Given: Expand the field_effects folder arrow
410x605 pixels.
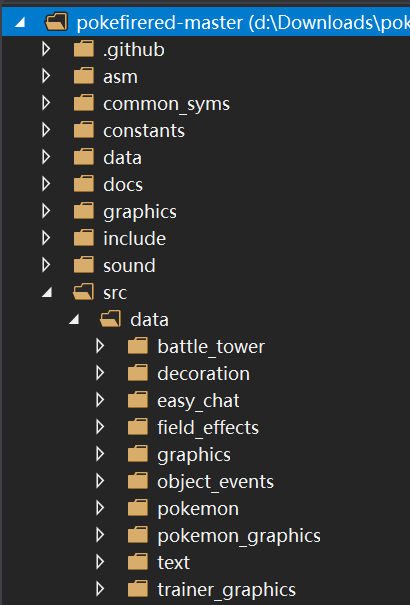Looking at the screenshot, I should [100, 427].
